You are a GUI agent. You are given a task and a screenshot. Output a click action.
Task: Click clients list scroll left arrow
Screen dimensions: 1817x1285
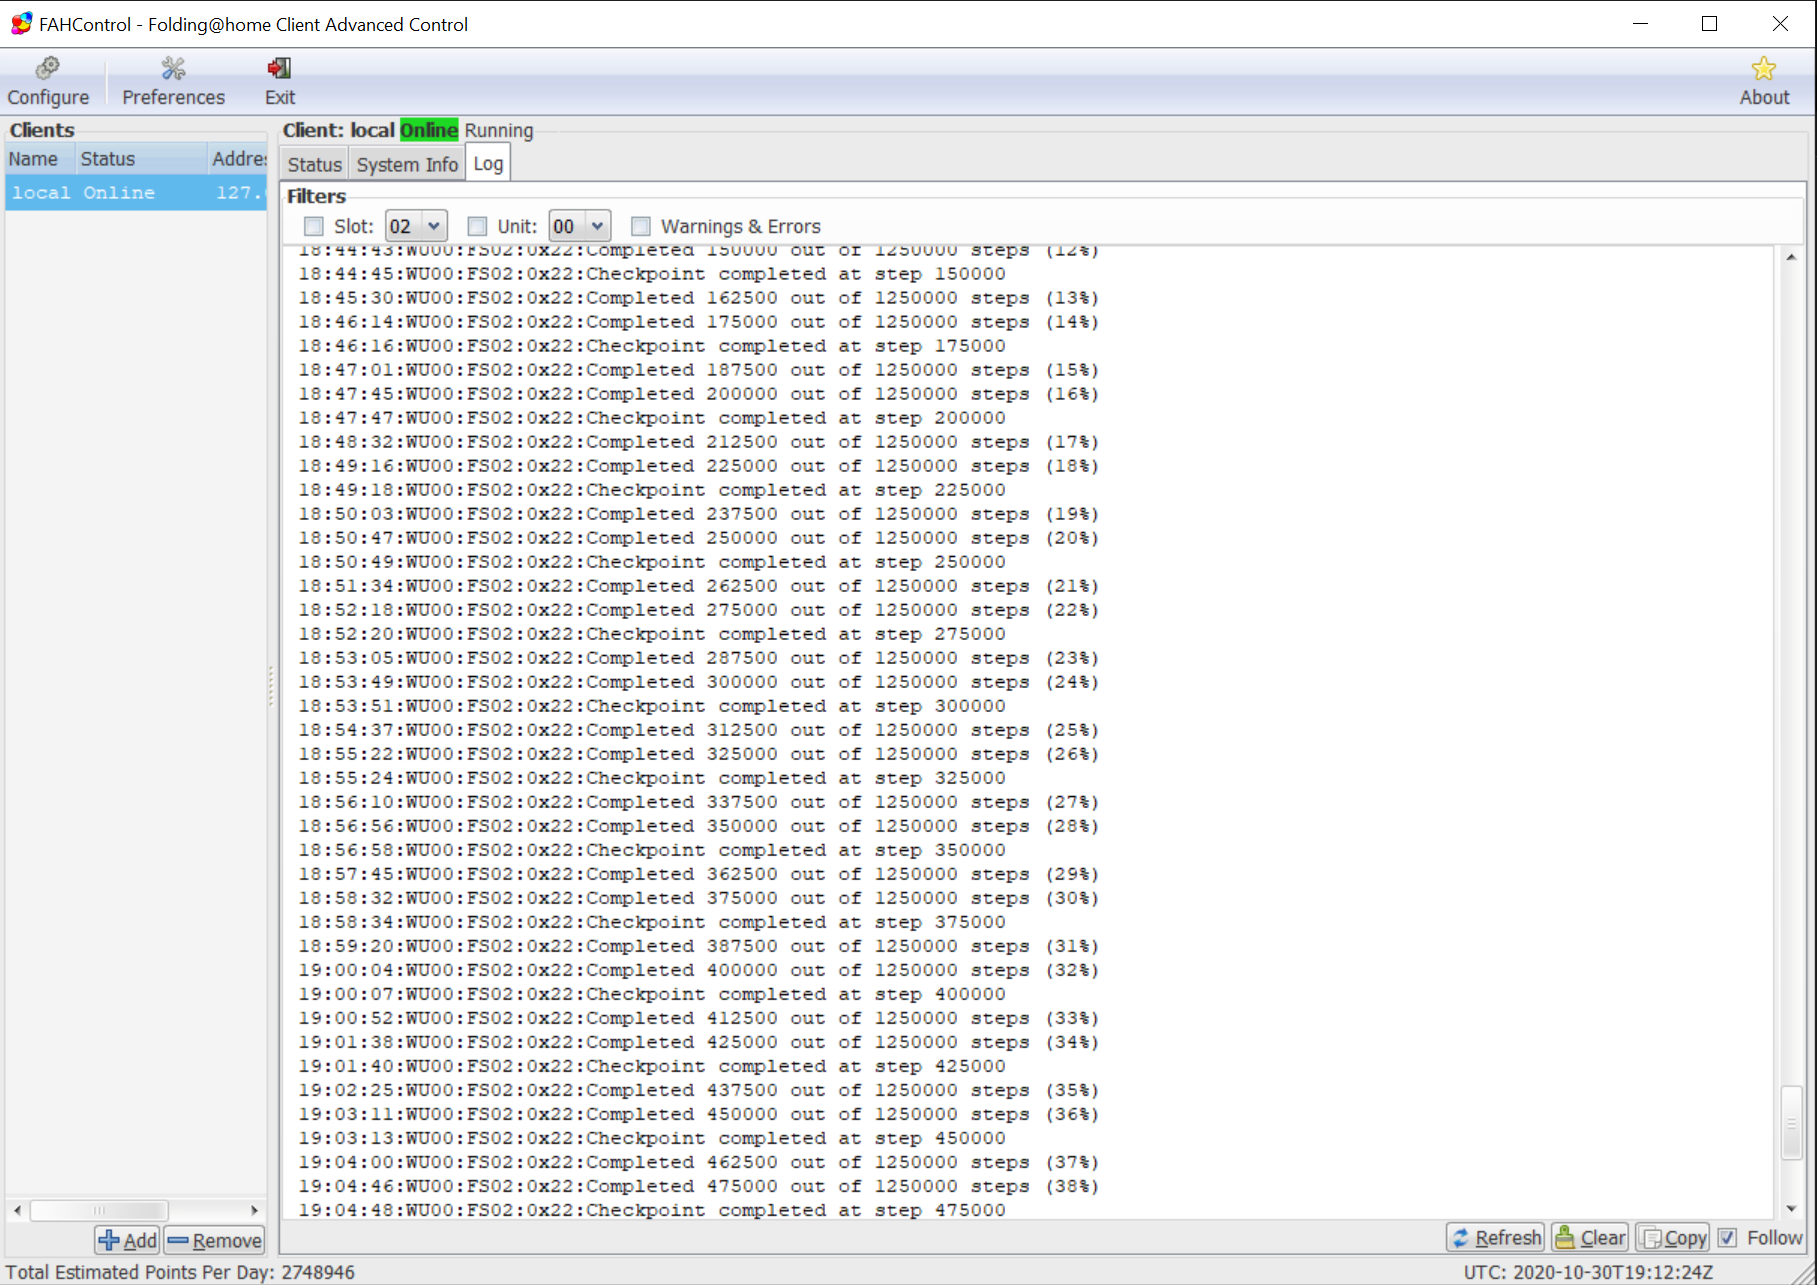tap(17, 1210)
